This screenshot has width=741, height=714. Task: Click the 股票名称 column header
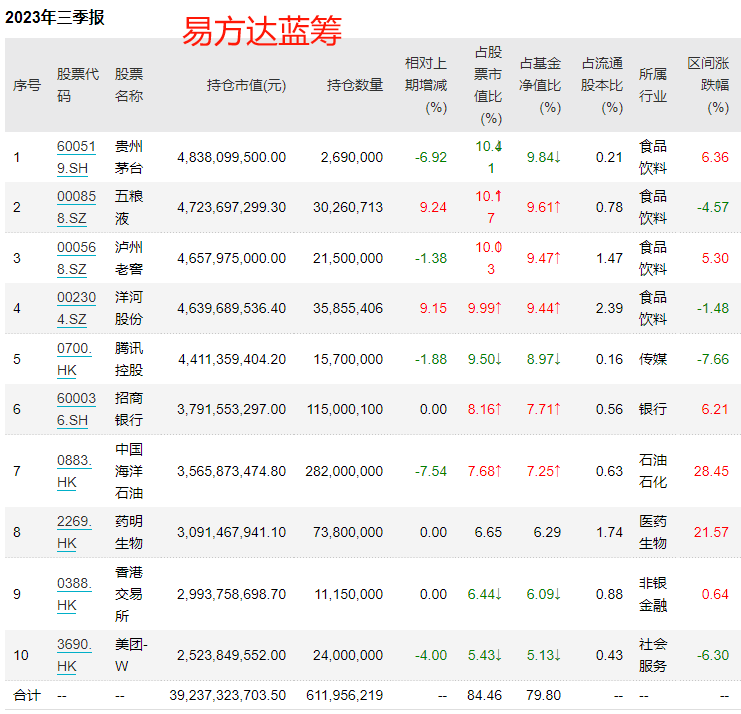click(x=129, y=86)
